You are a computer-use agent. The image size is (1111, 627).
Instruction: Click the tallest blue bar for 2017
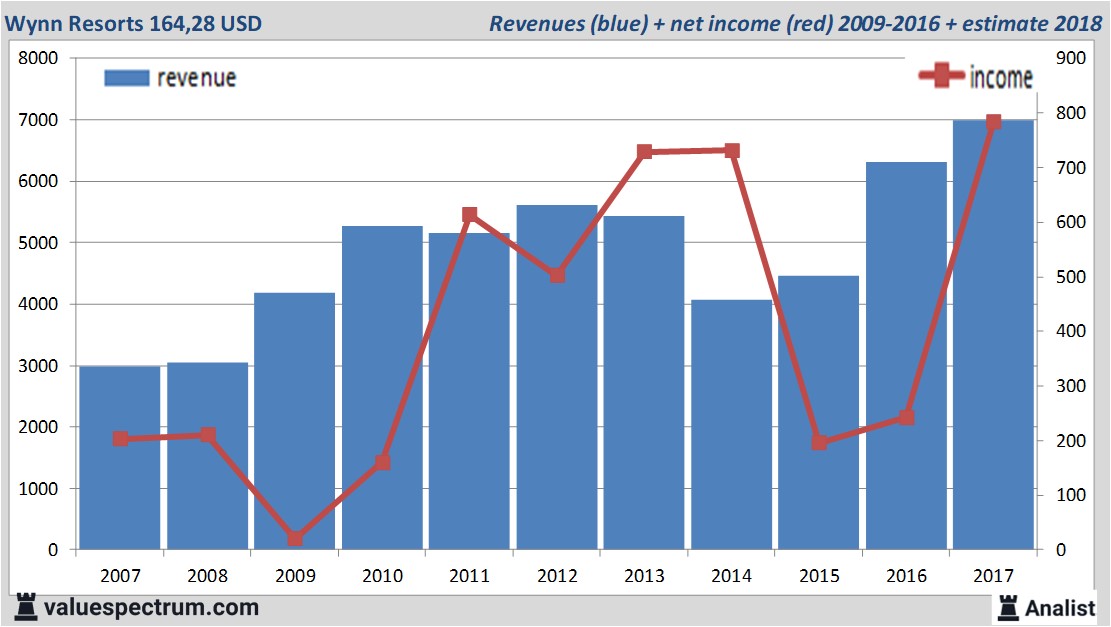click(993, 330)
